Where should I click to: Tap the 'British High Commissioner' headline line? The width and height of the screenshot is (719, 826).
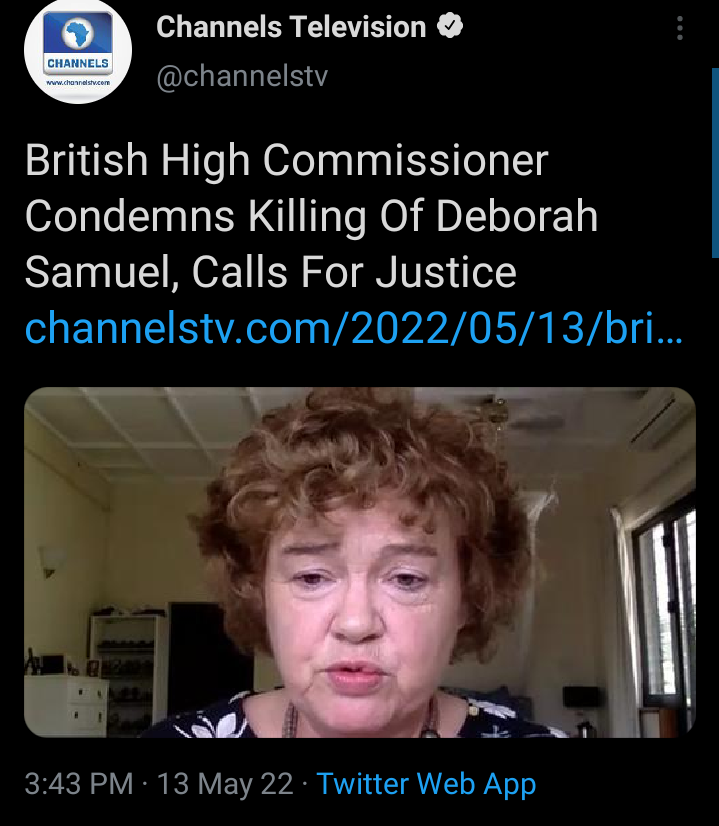287,160
